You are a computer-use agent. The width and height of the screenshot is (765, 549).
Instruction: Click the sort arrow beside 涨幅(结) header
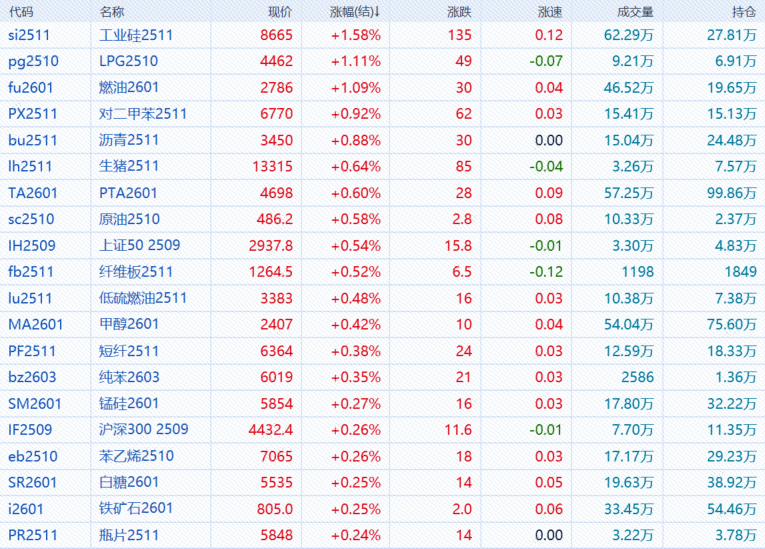point(377,12)
